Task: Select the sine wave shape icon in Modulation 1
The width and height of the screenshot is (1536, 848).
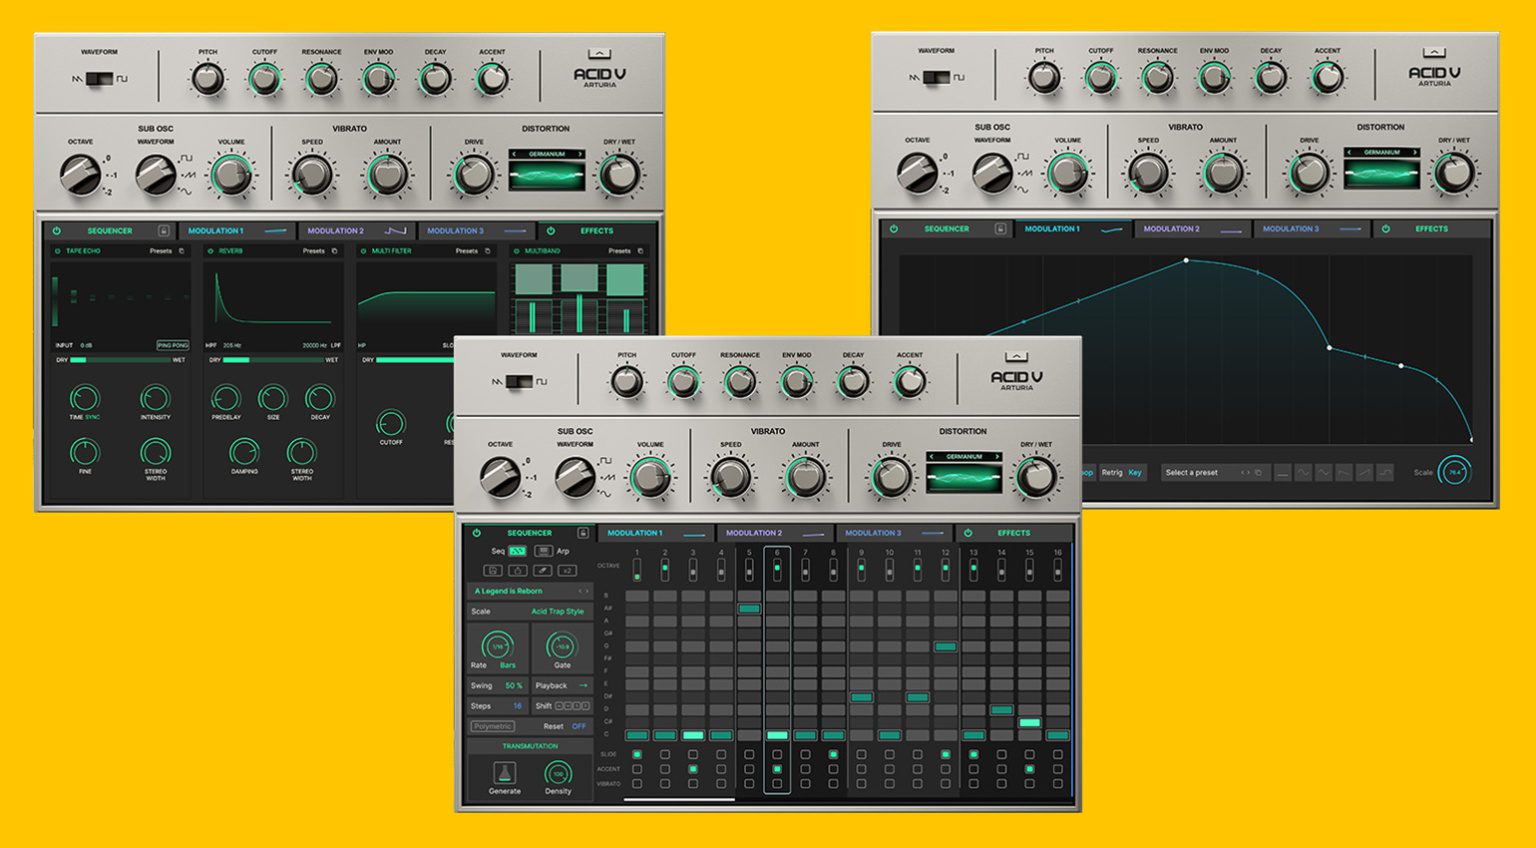Action: pyautogui.click(x=1304, y=473)
